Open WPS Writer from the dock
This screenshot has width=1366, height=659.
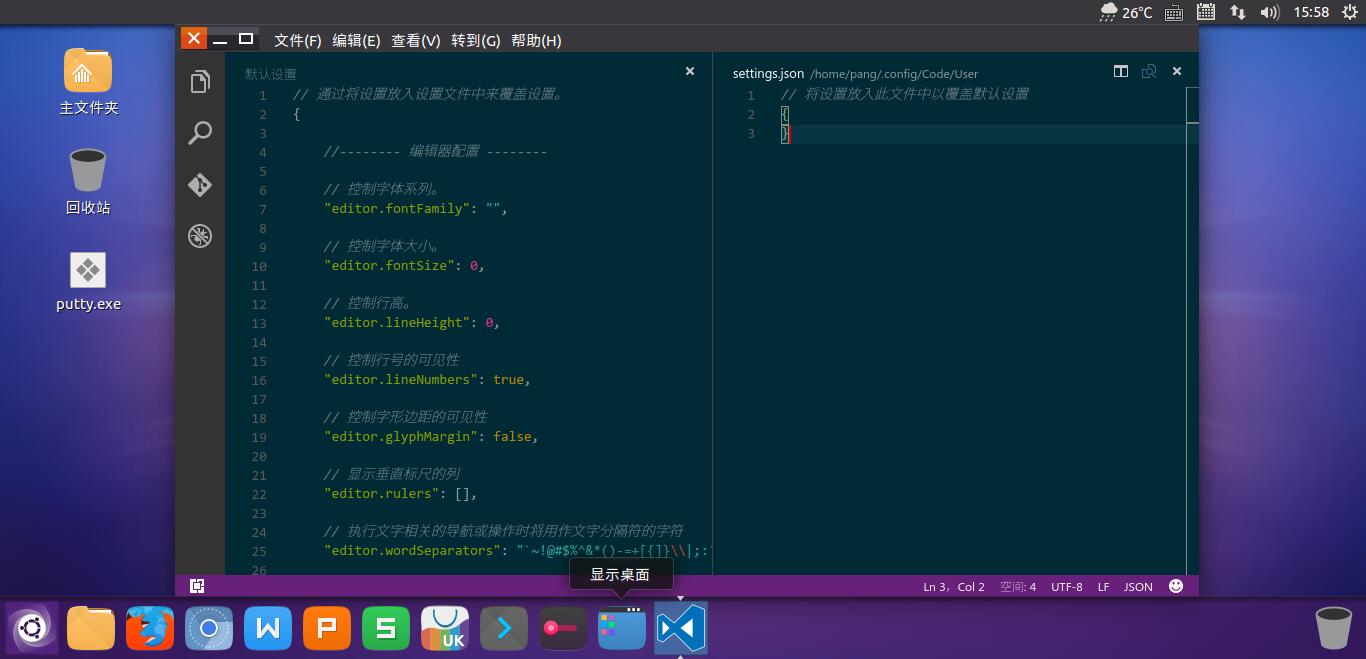pos(267,628)
